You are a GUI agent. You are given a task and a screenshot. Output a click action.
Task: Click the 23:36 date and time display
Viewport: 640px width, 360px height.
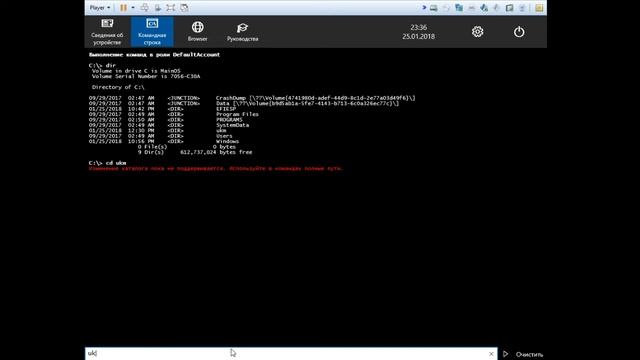[x=418, y=32]
